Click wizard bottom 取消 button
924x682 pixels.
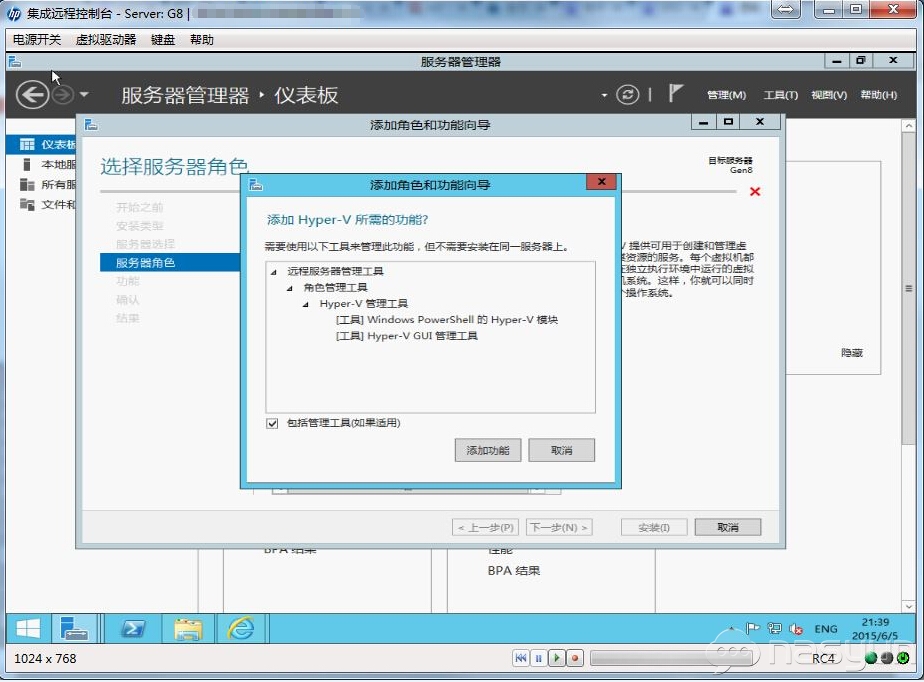[728, 527]
